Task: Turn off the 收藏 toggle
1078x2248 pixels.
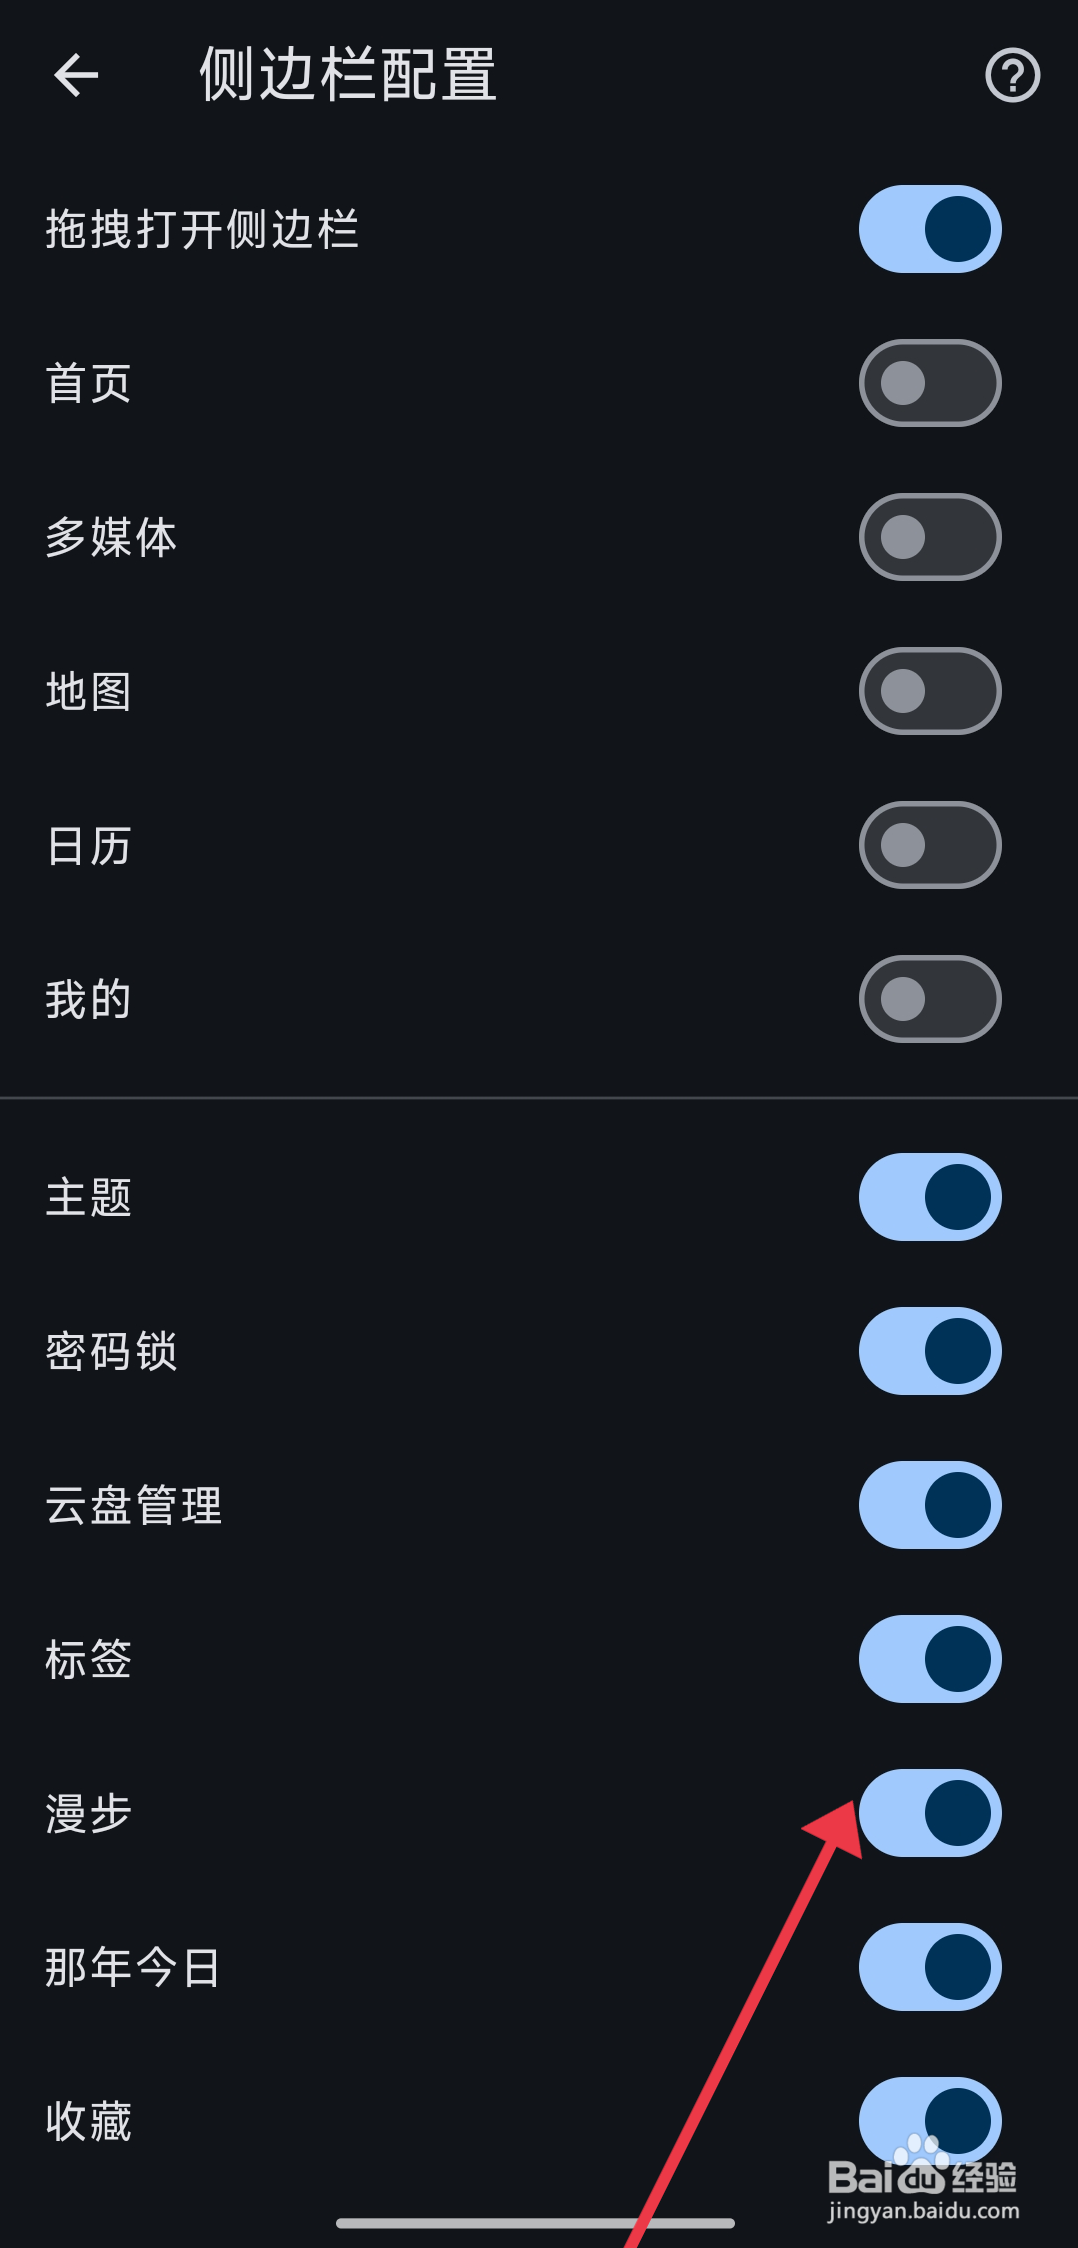Action: click(x=930, y=2119)
